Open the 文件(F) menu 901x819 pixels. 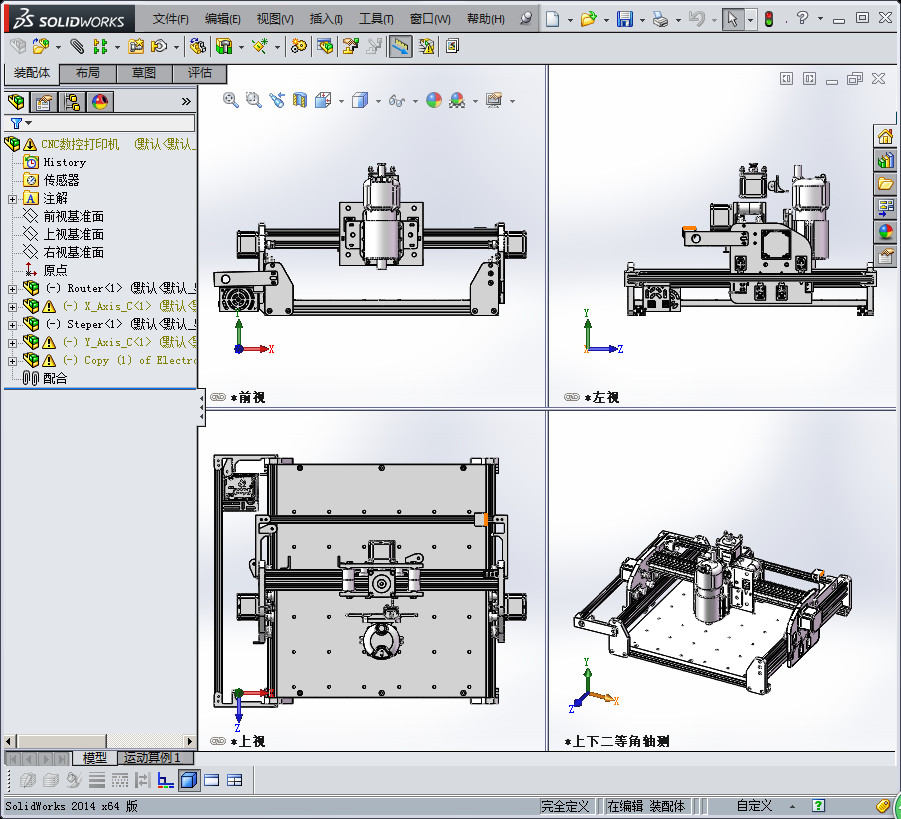171,19
